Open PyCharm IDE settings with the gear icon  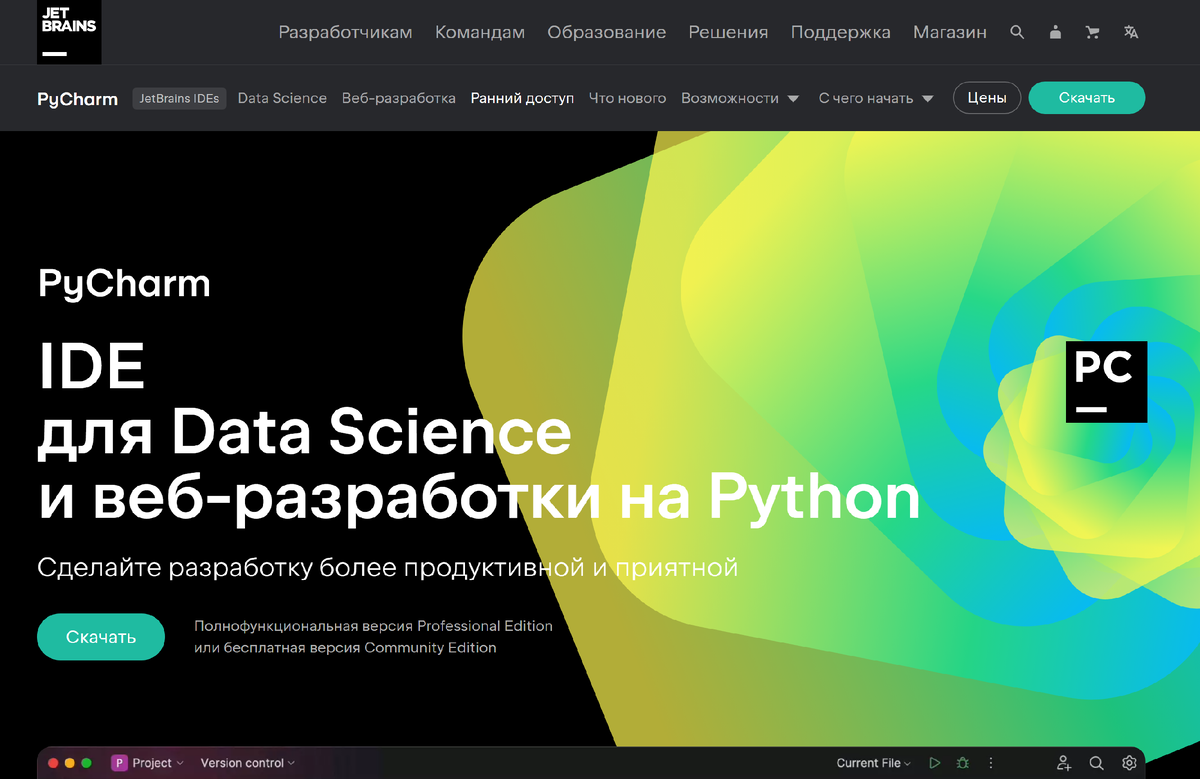click(x=1129, y=762)
